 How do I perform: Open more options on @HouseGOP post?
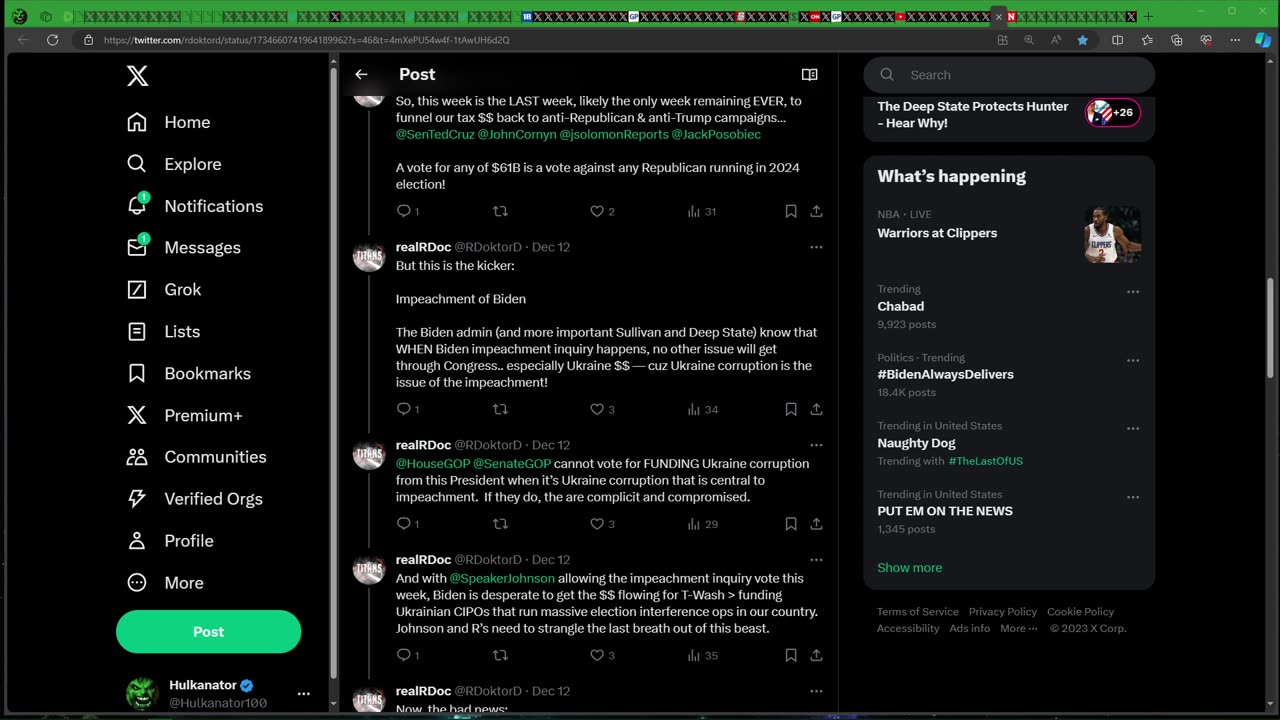(x=816, y=445)
